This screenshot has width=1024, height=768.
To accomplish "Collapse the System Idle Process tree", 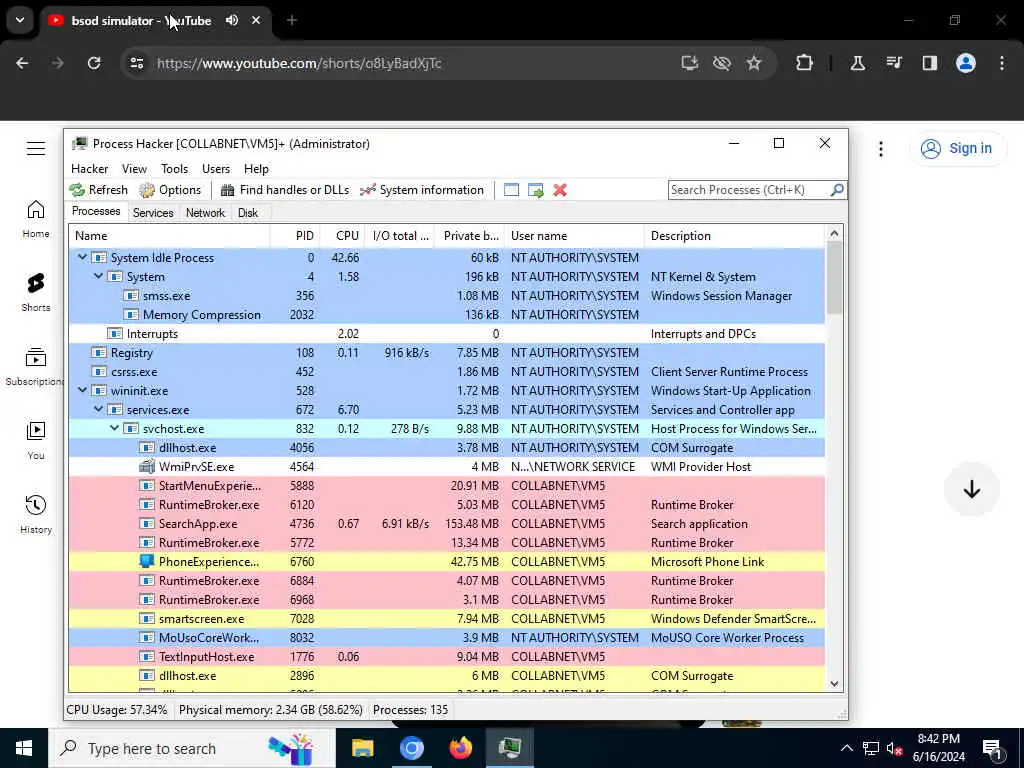I will pyautogui.click(x=82, y=257).
